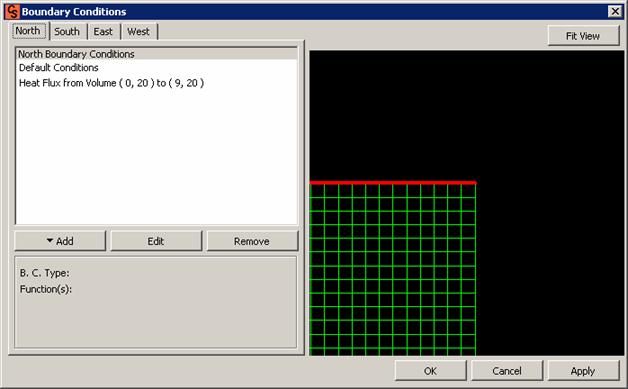
Task: Click the CS application icon in title bar
Action: pos(12,11)
